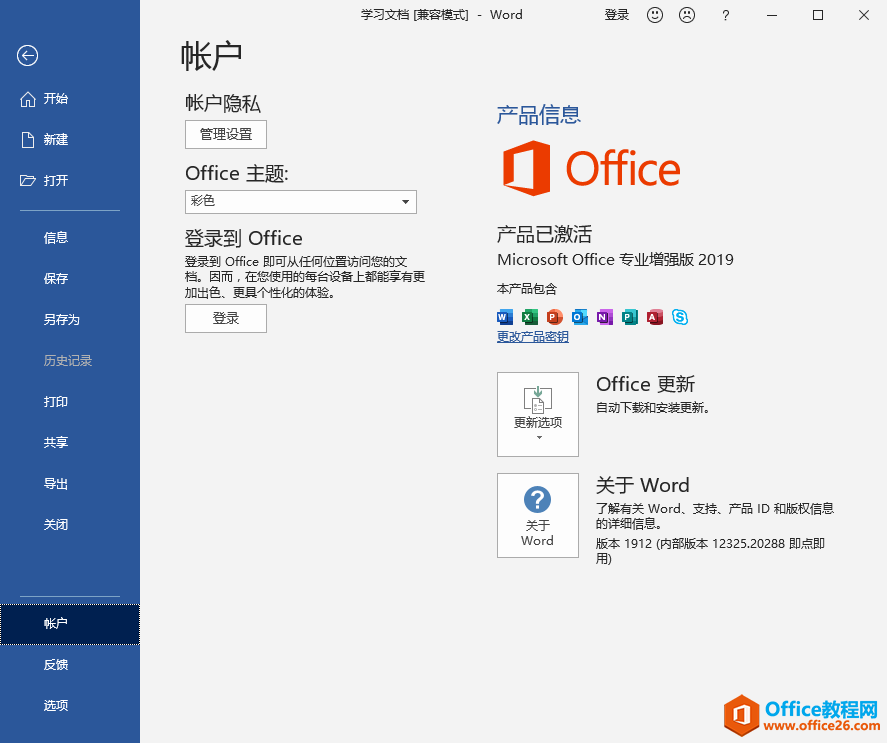
Task: Click the 产品信息 heading
Action: [x=539, y=115]
